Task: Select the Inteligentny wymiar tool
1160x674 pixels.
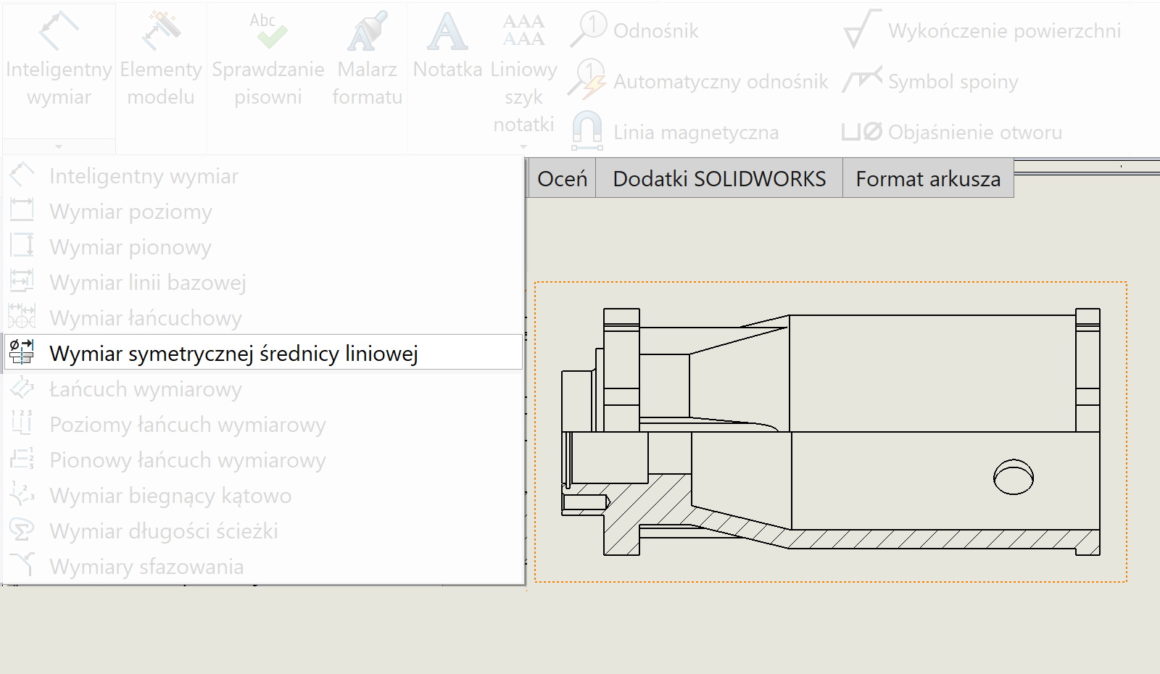Action: coord(58,55)
